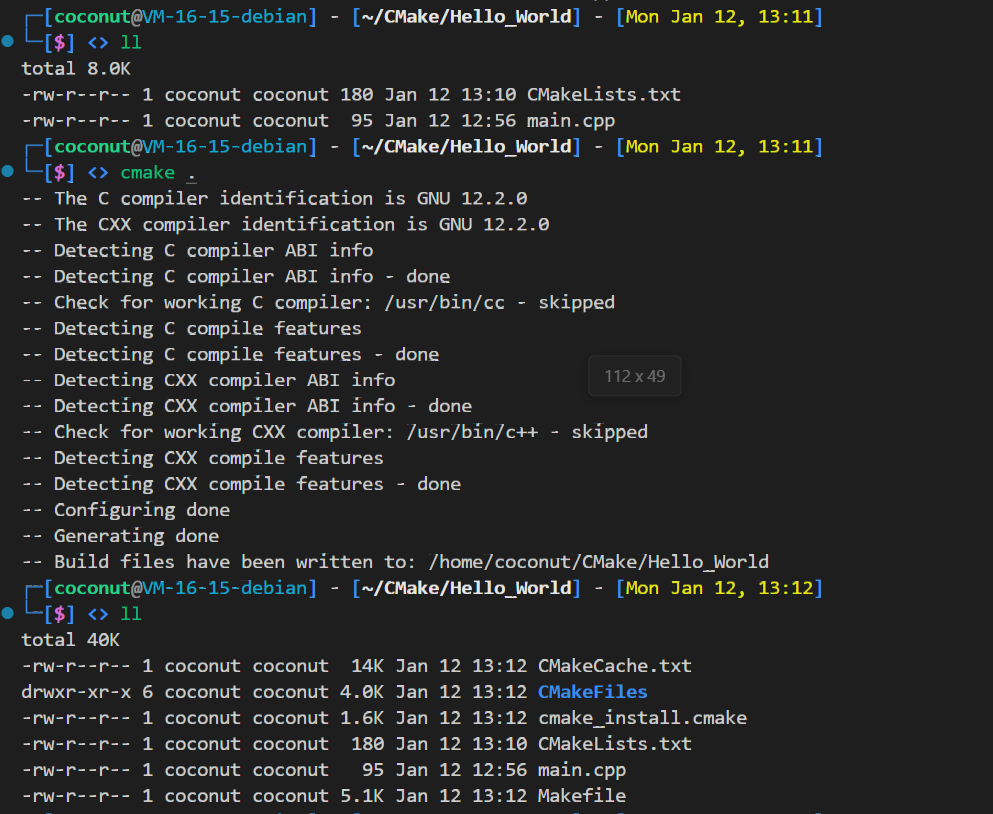Image resolution: width=993 pixels, height=814 pixels.
Task: Open the CMakeFiles directory entry
Action: pyautogui.click(x=592, y=691)
